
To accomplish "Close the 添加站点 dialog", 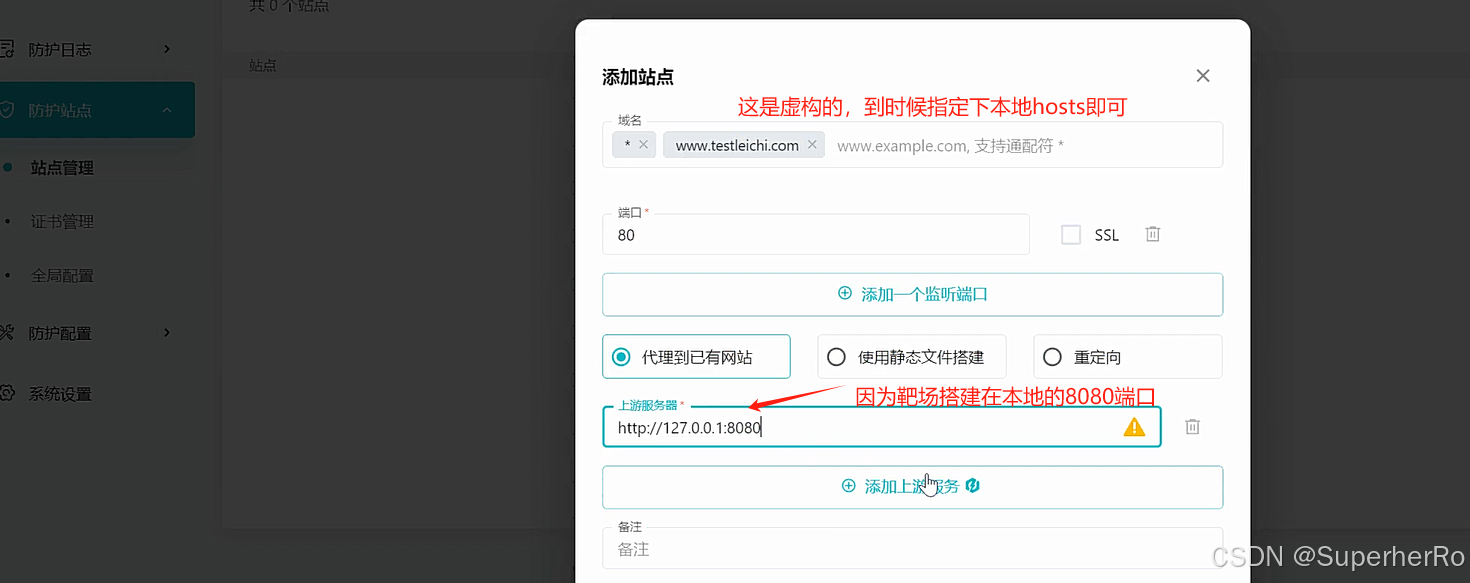I will (1203, 76).
